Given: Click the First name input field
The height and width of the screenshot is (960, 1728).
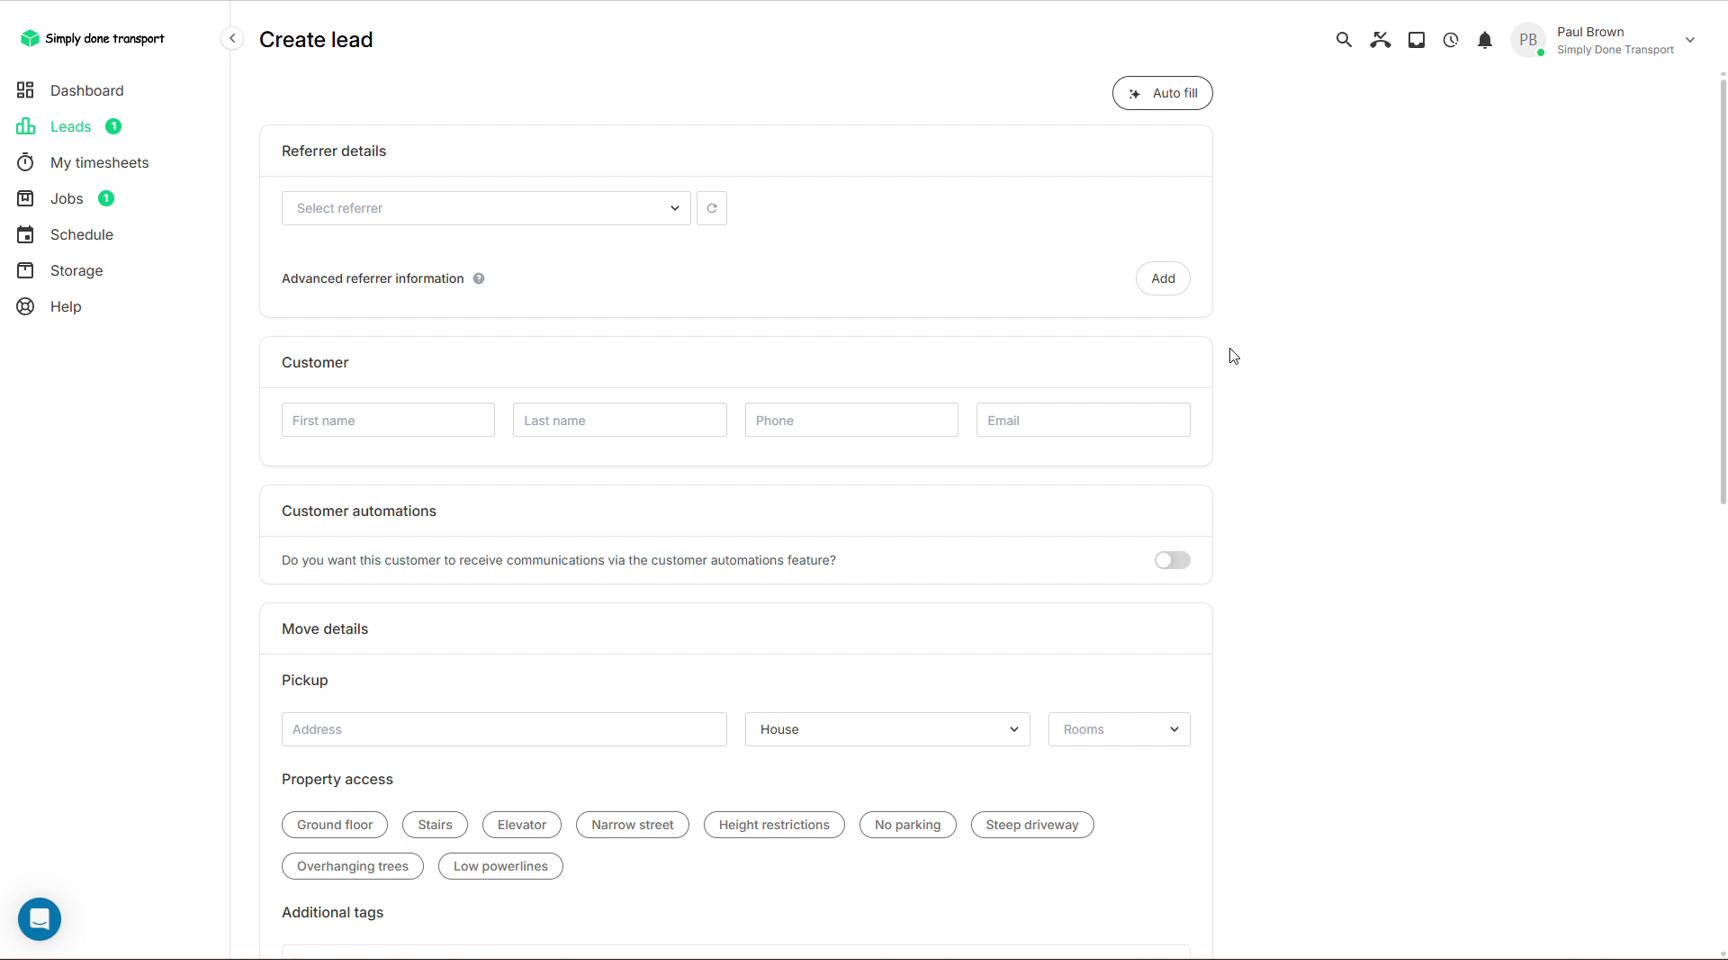Looking at the screenshot, I should 388,420.
